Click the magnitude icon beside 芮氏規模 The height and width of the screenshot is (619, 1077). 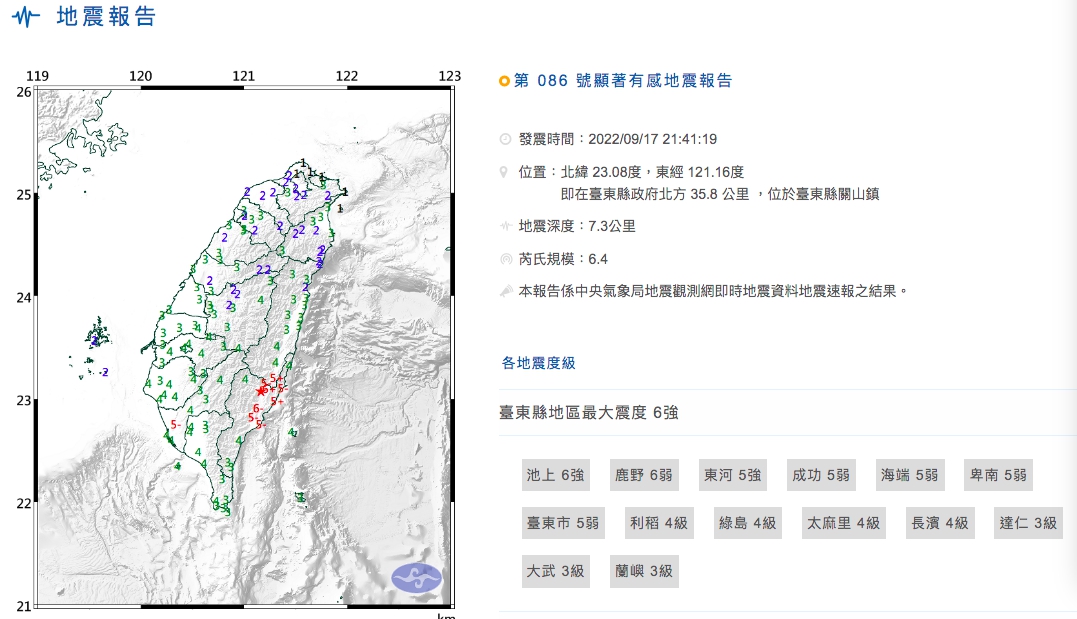tap(505, 258)
